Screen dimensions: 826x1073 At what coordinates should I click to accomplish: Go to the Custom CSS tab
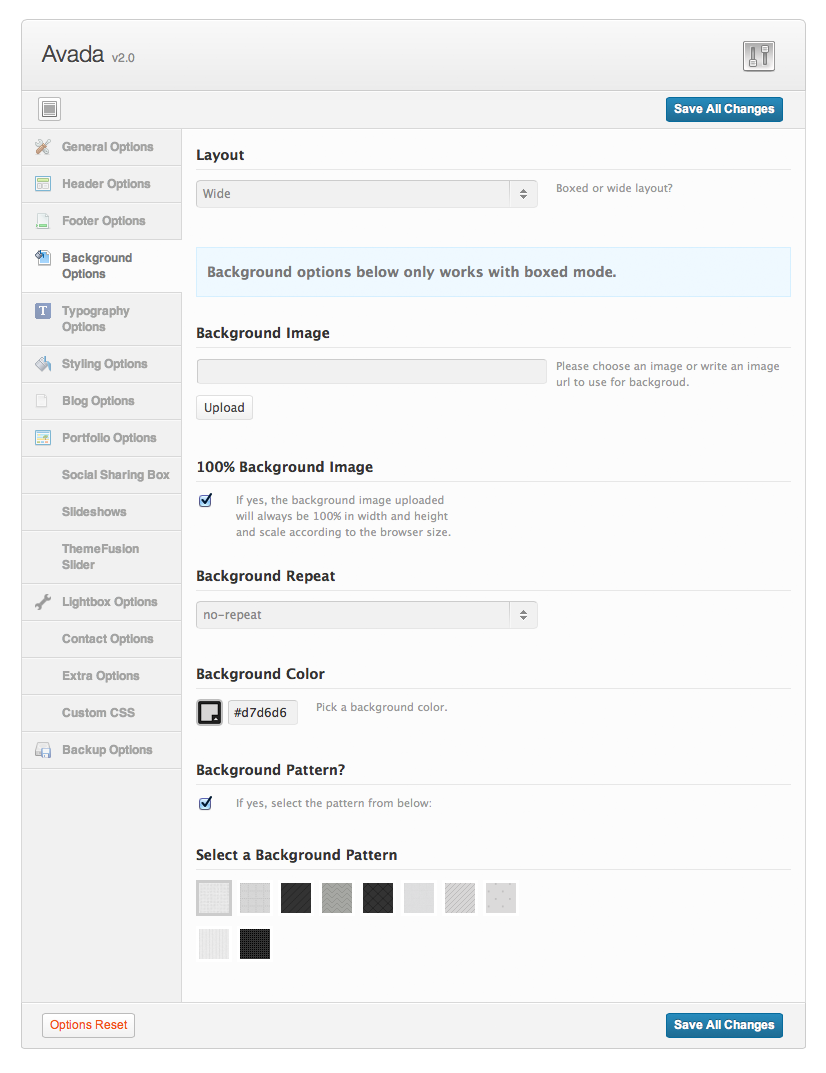click(98, 713)
